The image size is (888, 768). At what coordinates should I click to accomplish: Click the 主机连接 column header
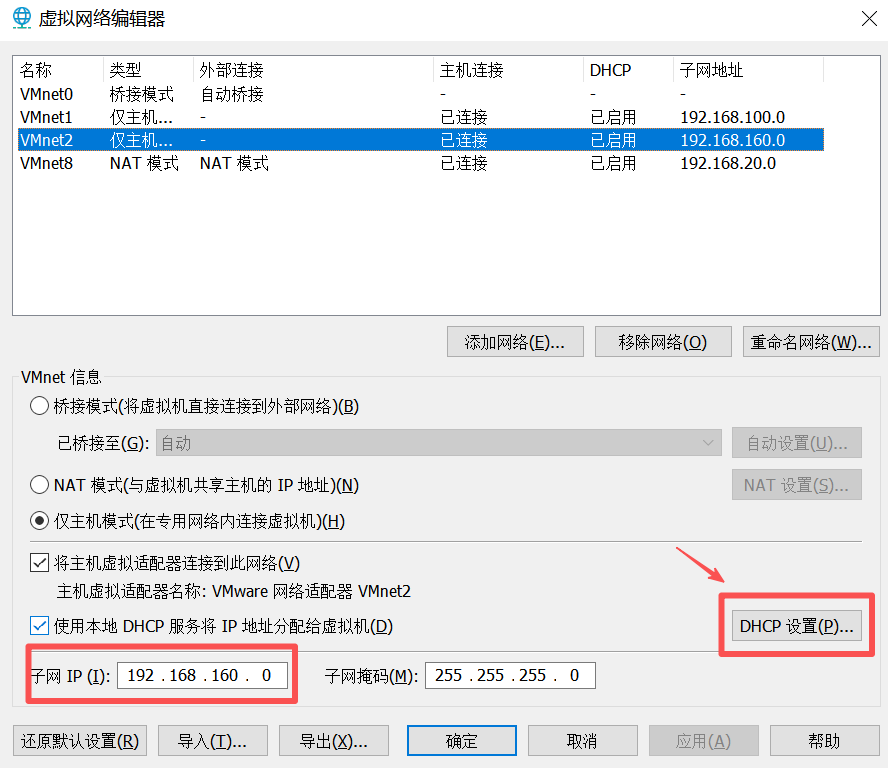508,70
